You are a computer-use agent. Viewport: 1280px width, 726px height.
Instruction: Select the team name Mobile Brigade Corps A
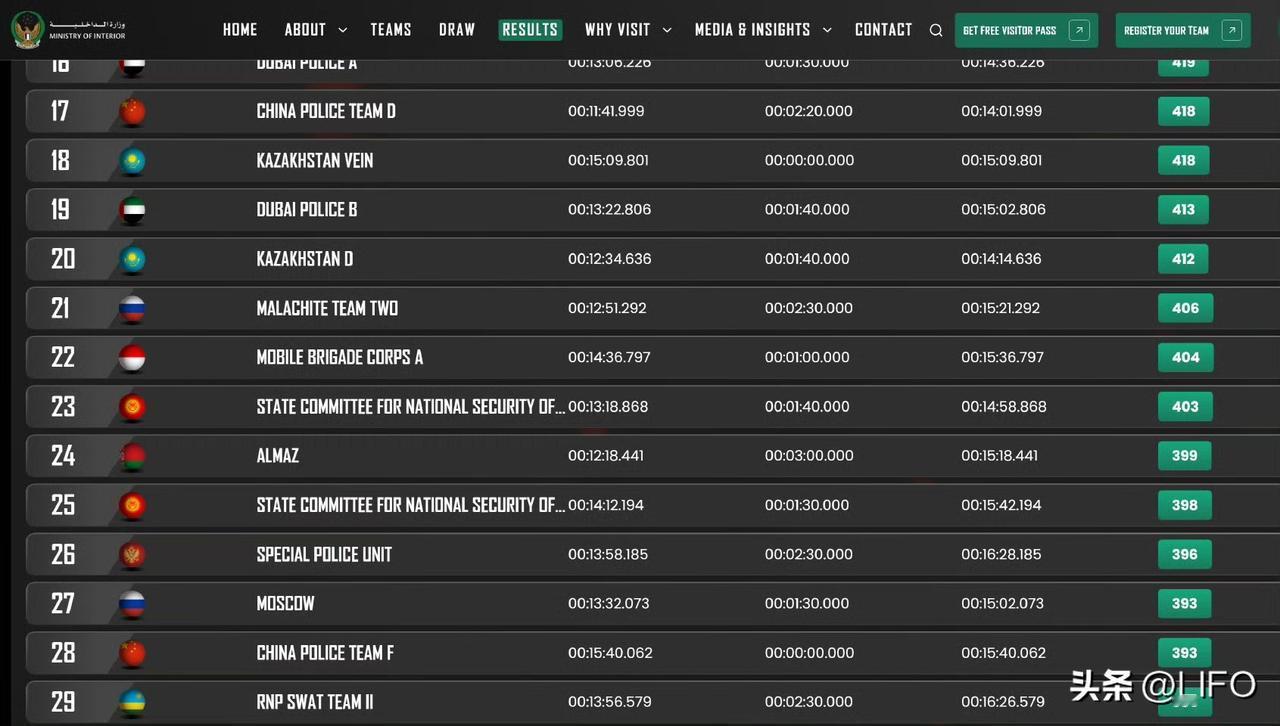340,357
